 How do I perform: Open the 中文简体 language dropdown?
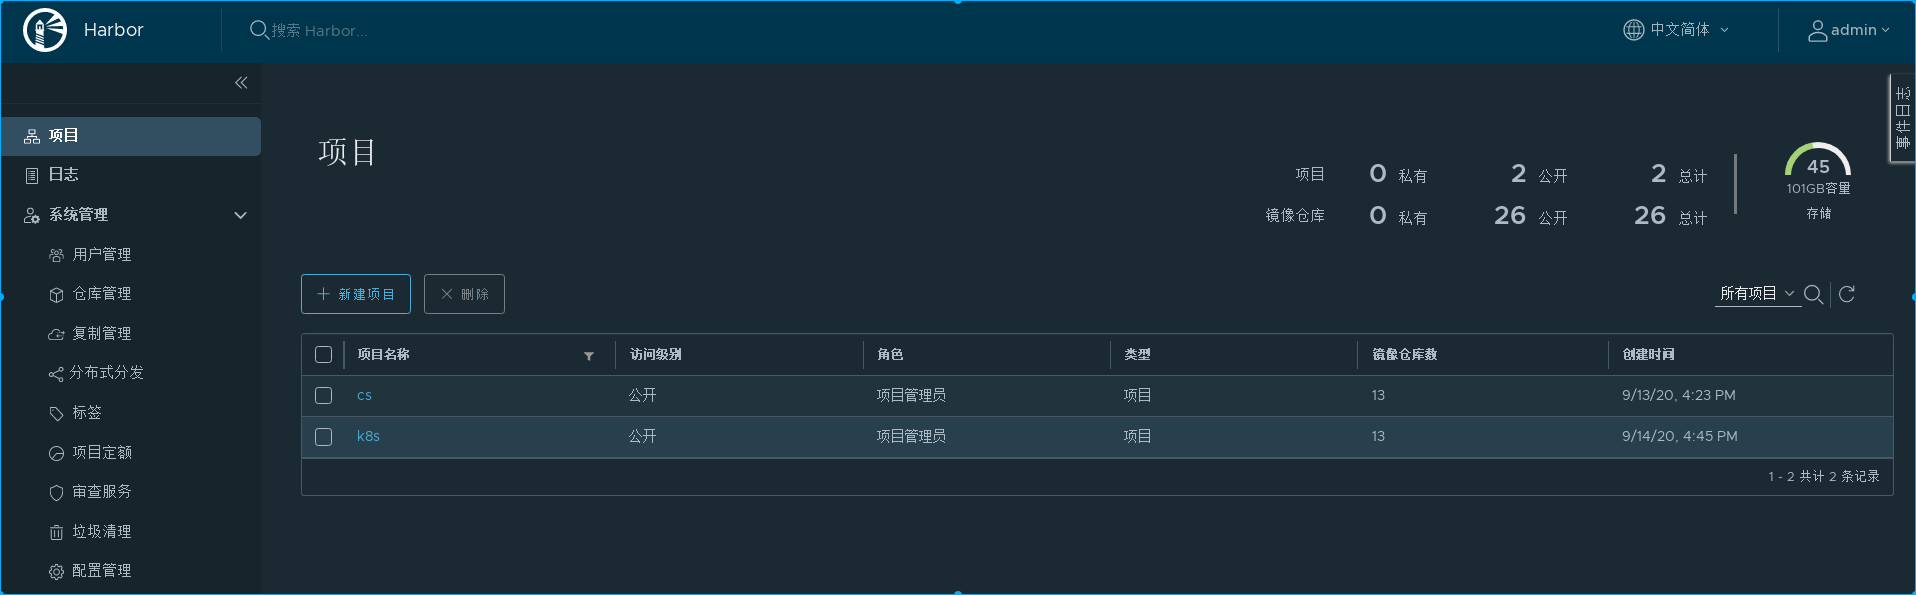(x=1676, y=30)
